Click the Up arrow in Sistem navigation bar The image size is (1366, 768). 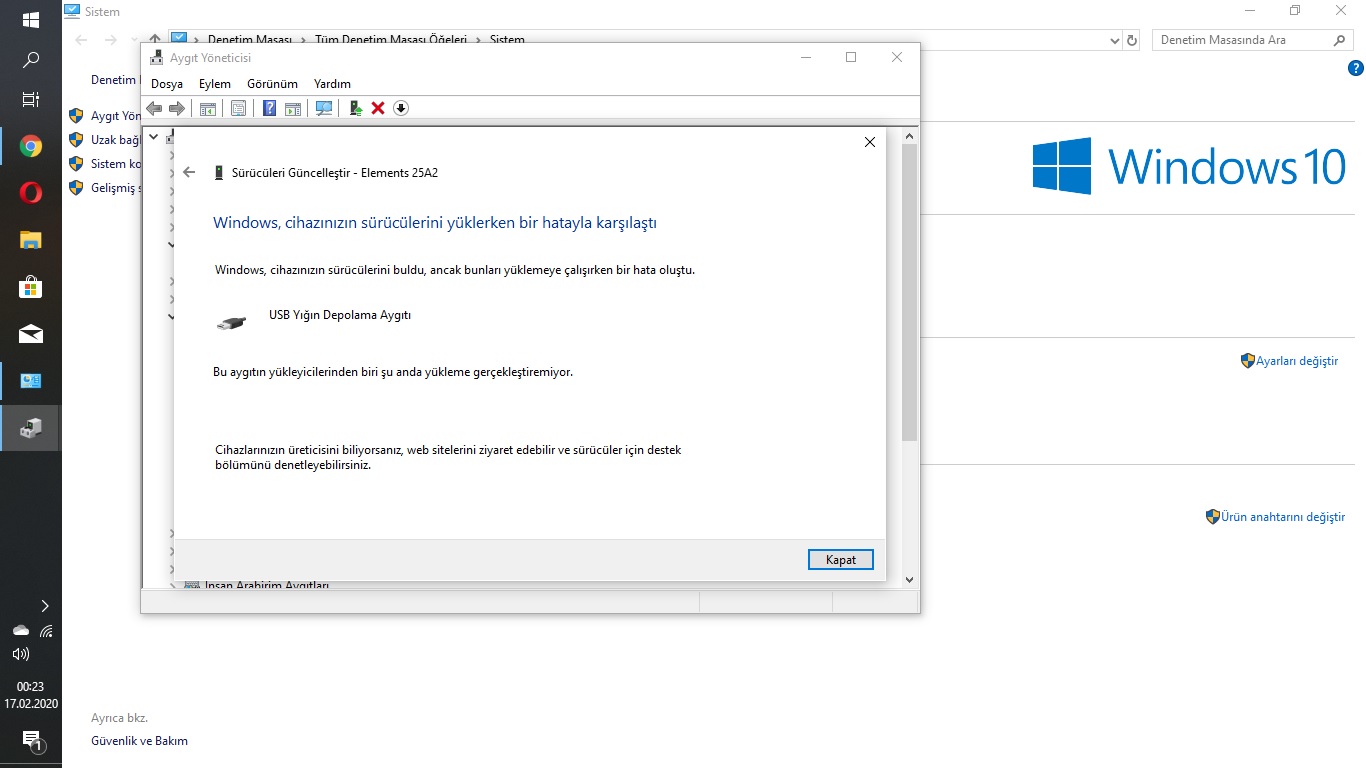click(154, 40)
